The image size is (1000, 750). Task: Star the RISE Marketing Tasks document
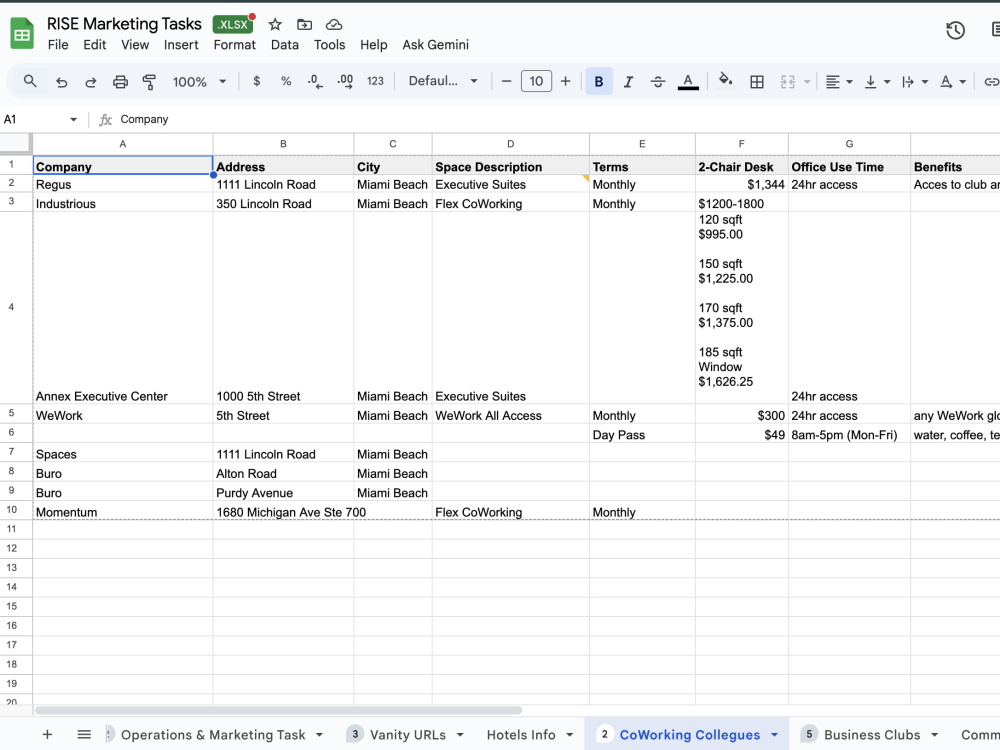click(275, 25)
